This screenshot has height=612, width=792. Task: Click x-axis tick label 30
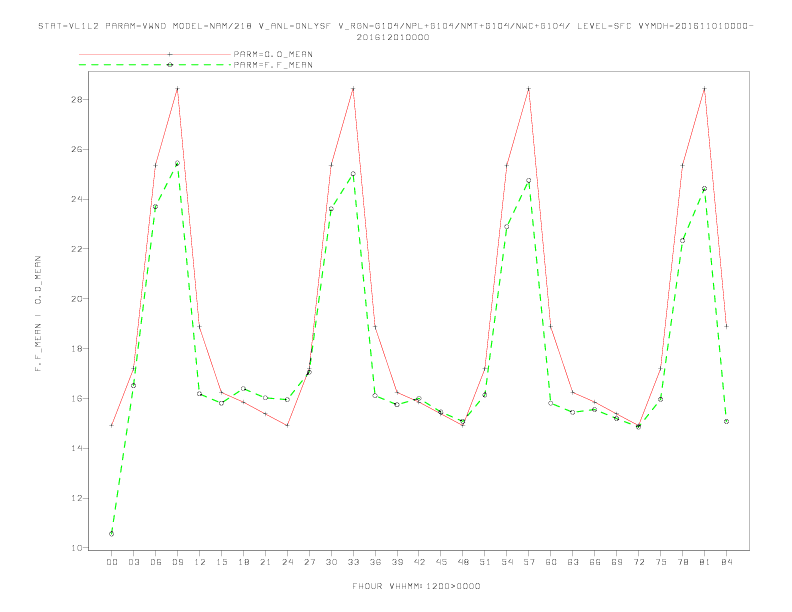(331, 562)
